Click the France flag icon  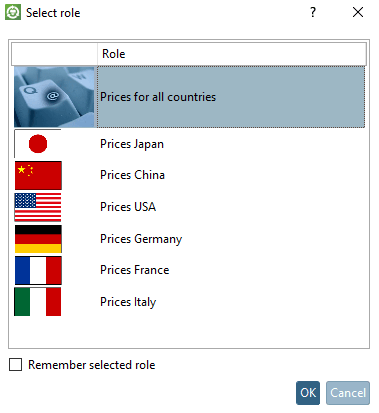pyautogui.click(x=38, y=270)
